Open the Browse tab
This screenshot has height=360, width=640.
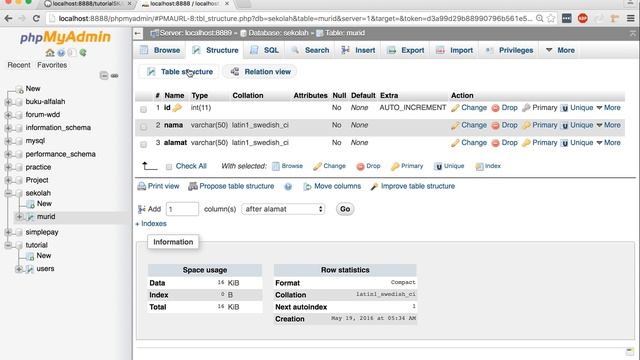pos(160,50)
